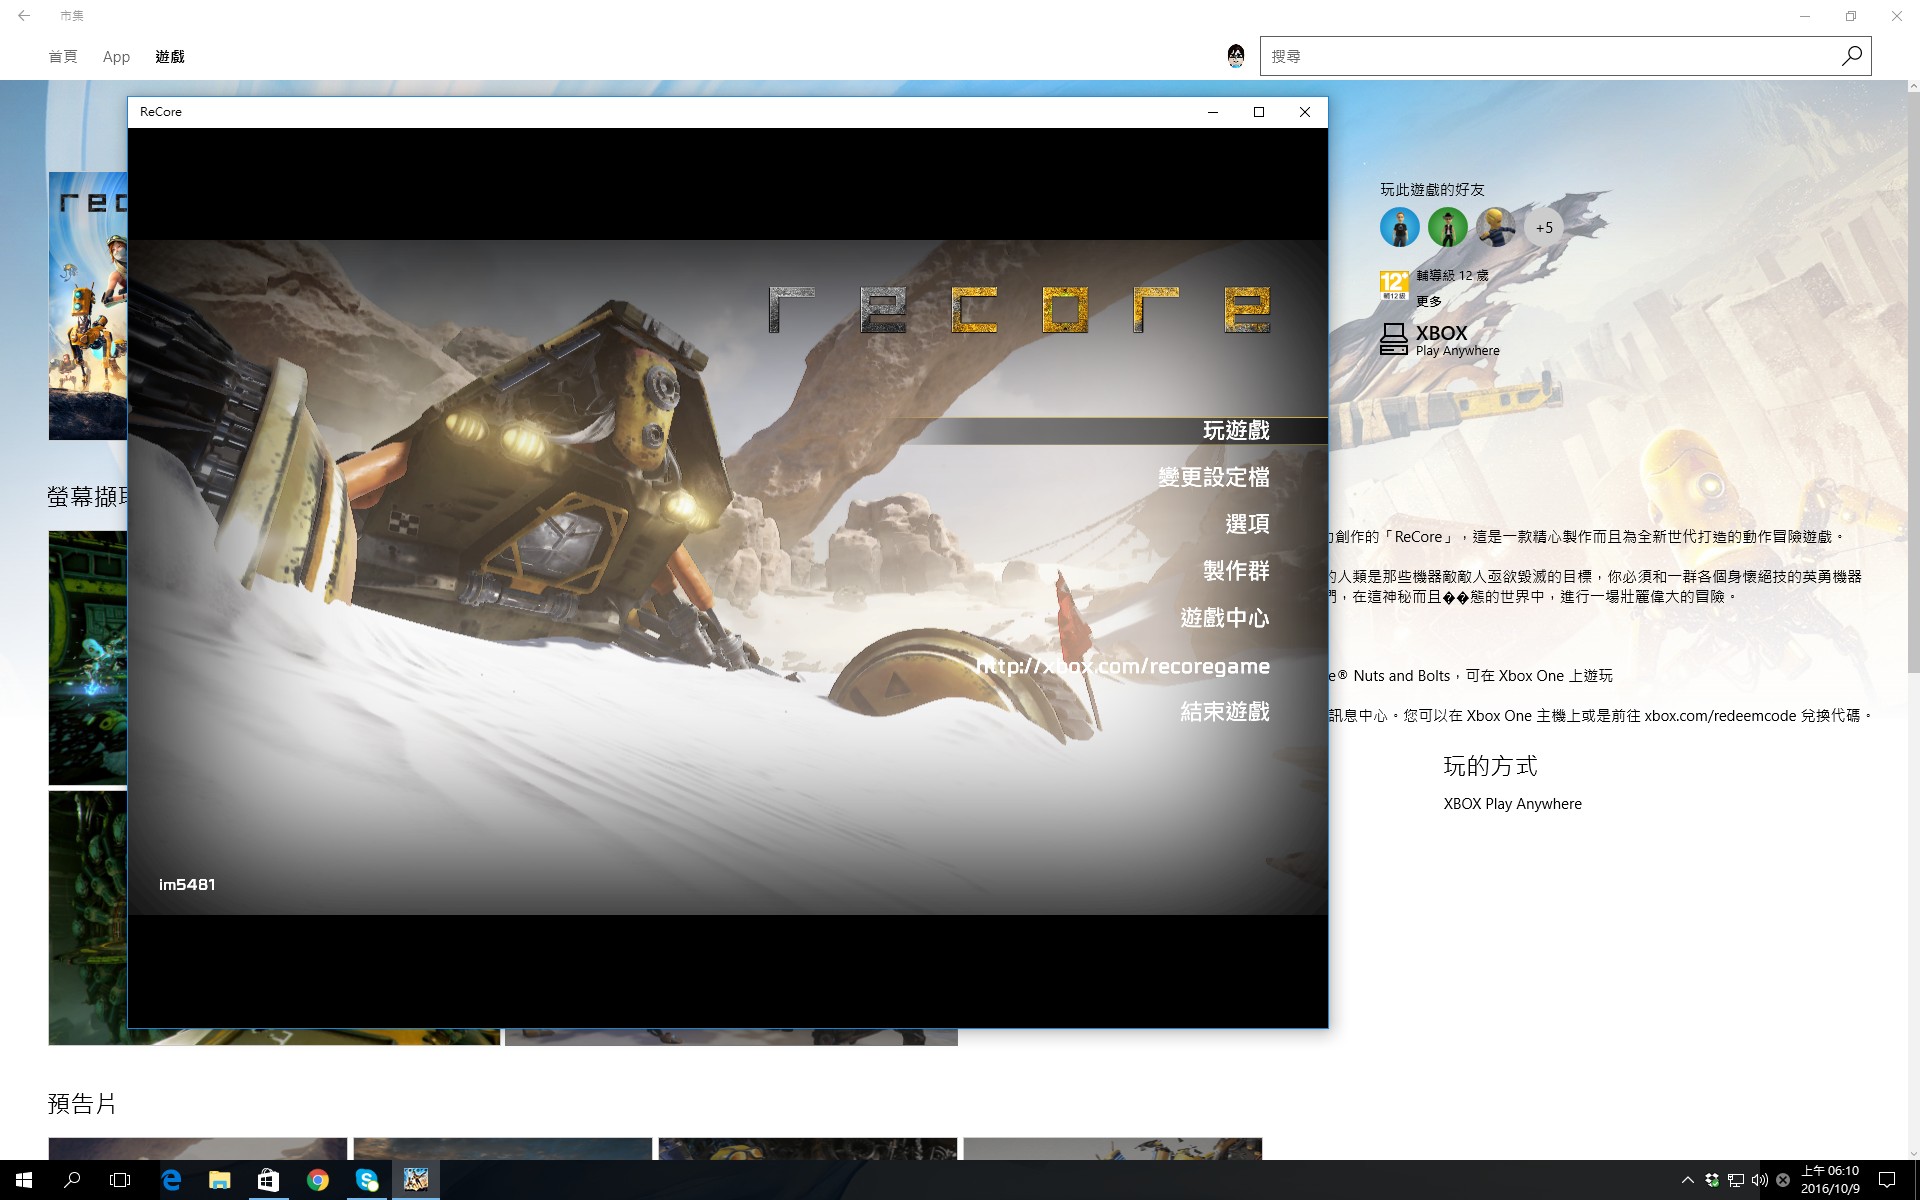Switch to the App Store tab
The width and height of the screenshot is (1920, 1200).
pos(116,57)
